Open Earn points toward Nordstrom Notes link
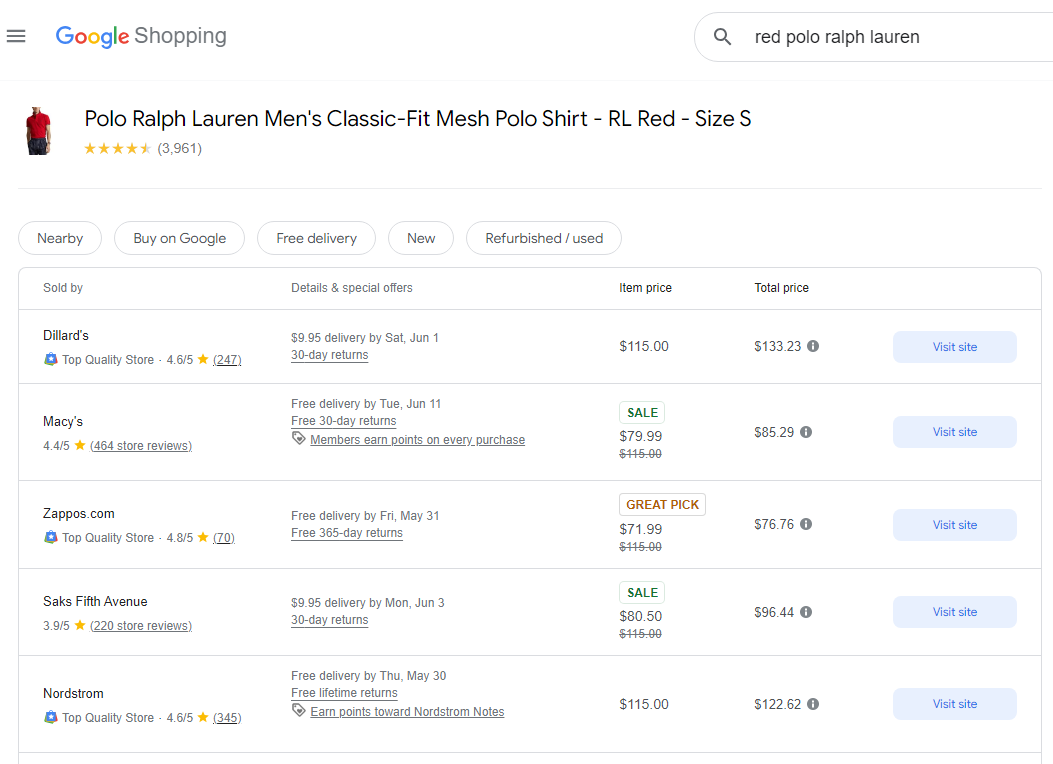The image size is (1053, 764). click(407, 712)
